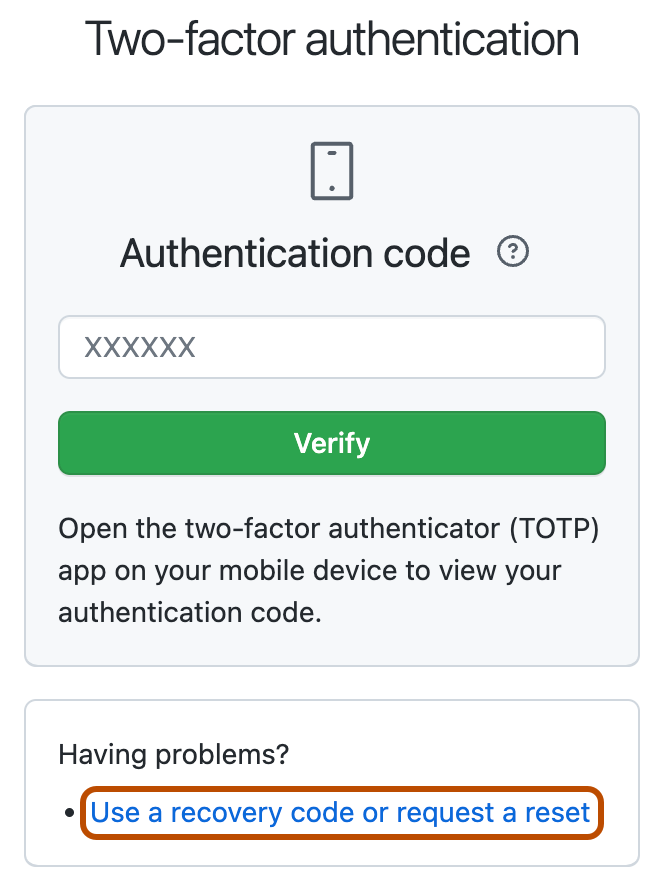
Task: Focus the authentication code input field
Action: click(332, 347)
